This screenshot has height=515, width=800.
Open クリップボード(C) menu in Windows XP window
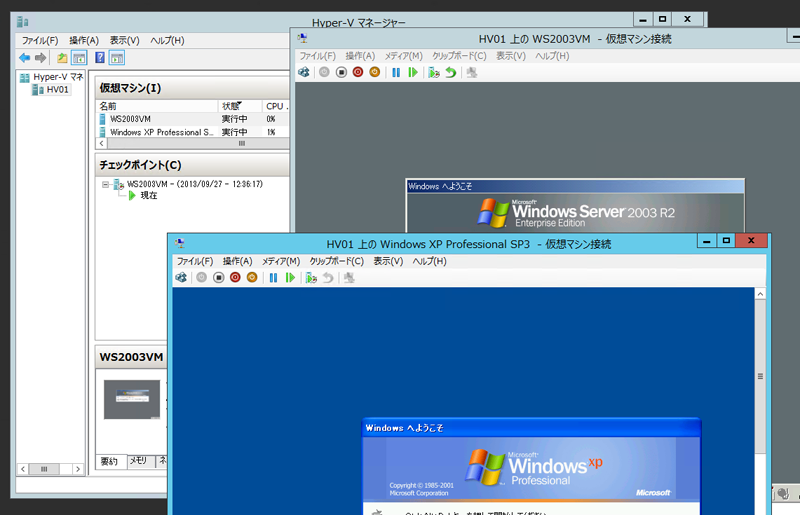tap(337, 261)
